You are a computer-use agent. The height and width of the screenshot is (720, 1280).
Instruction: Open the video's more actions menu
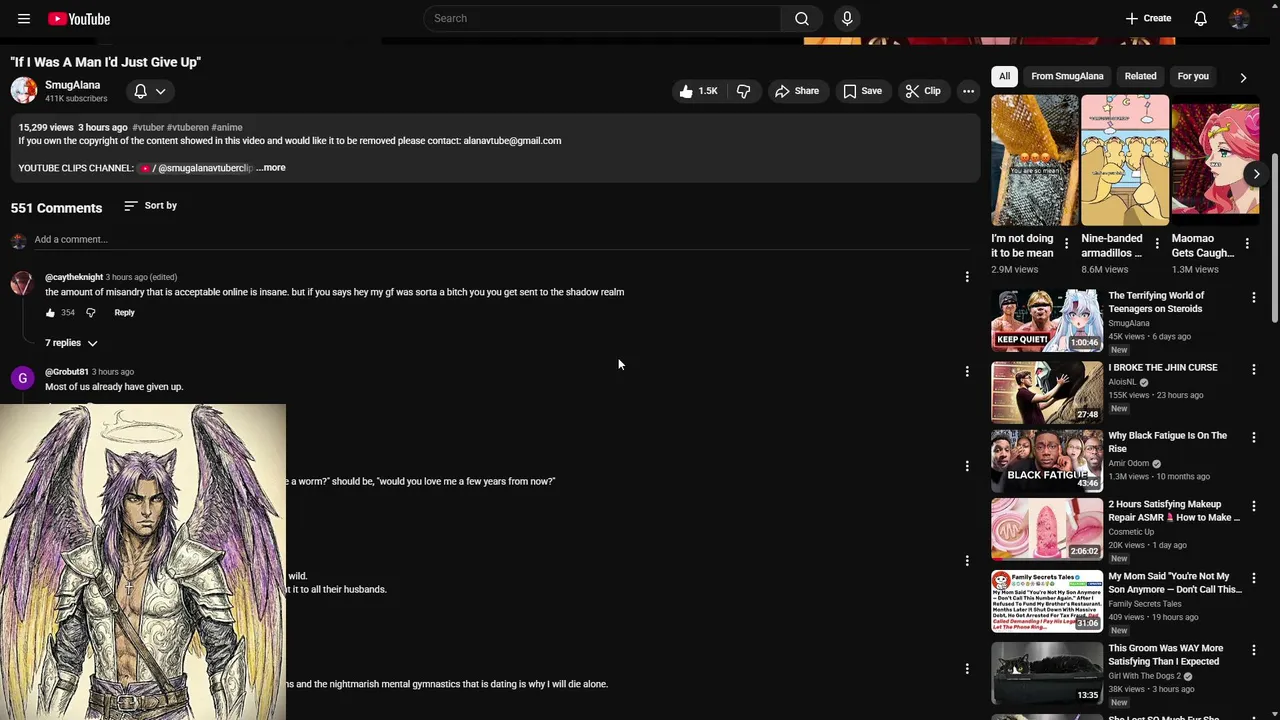point(968,91)
